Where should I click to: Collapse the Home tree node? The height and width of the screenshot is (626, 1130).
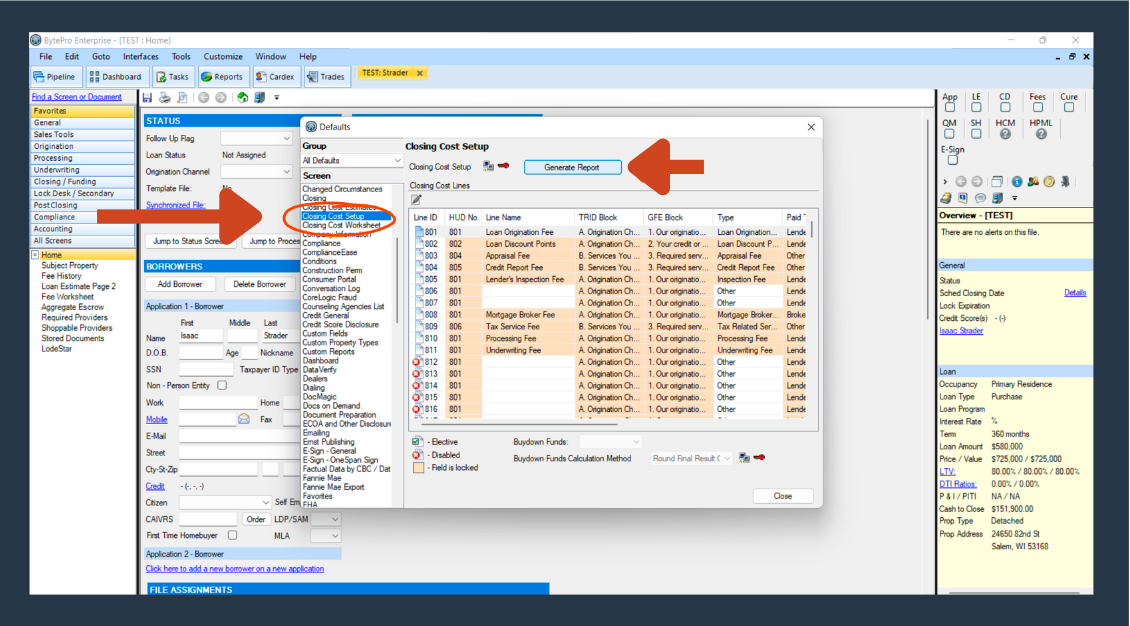click(35, 255)
